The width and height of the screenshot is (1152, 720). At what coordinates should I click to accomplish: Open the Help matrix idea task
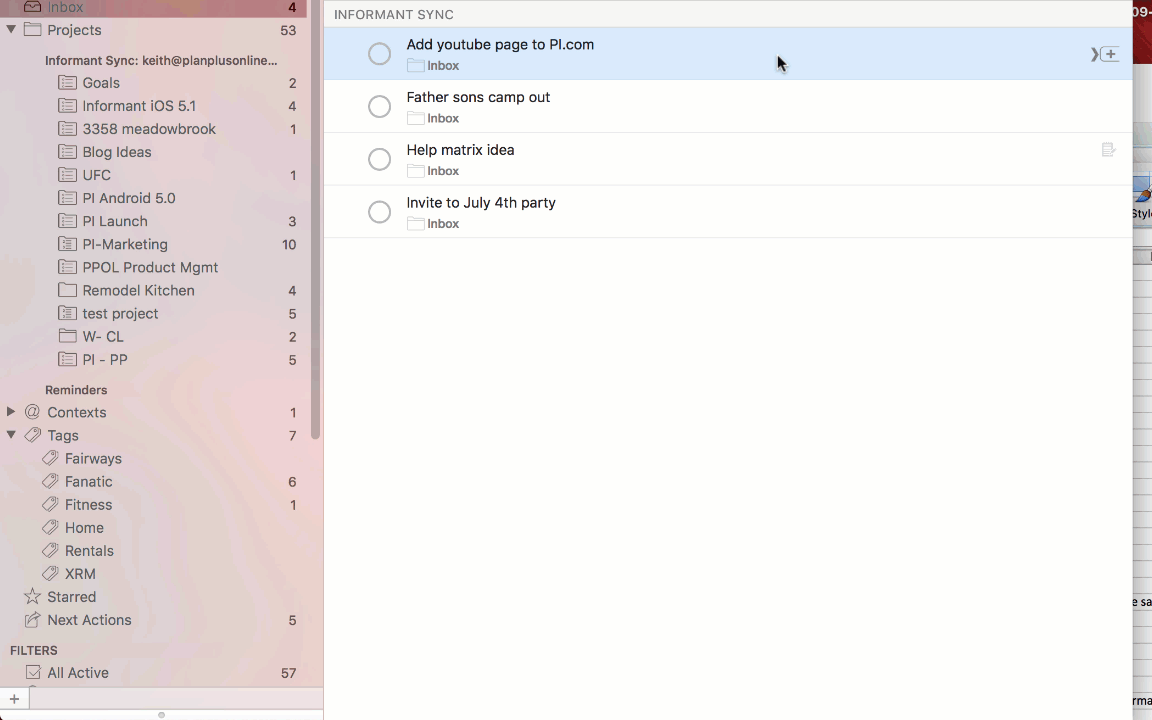[460, 150]
